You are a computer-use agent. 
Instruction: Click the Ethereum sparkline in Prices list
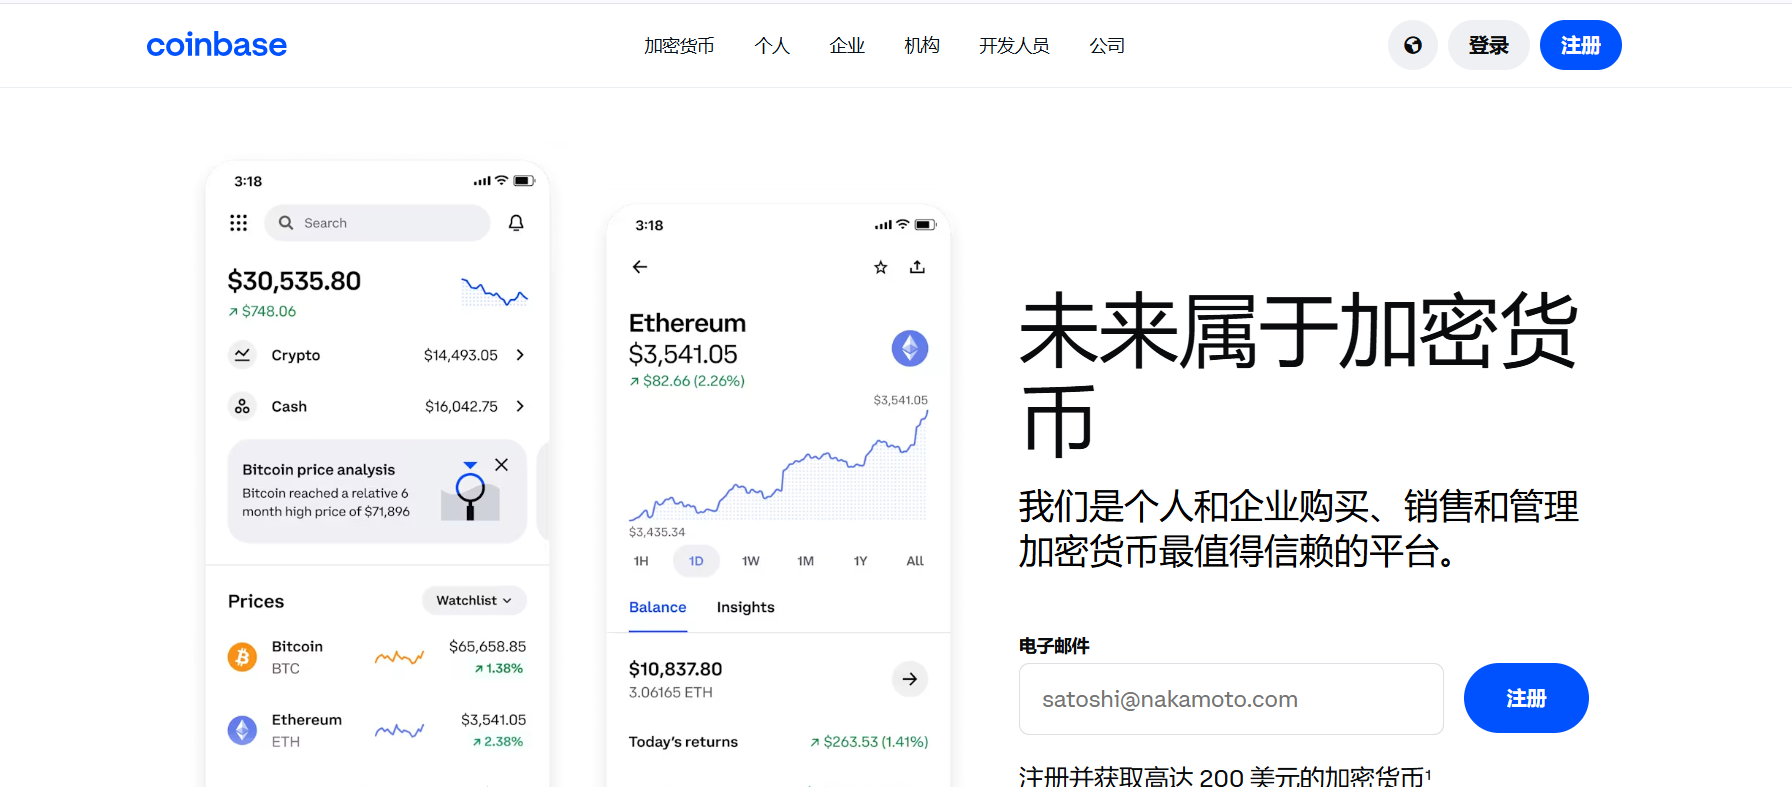399,731
